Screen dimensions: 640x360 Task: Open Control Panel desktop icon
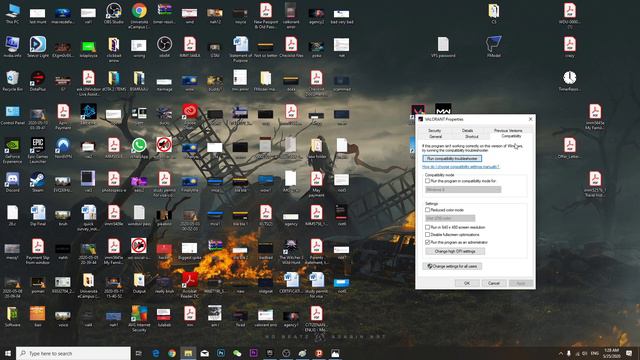pyautogui.click(x=13, y=114)
